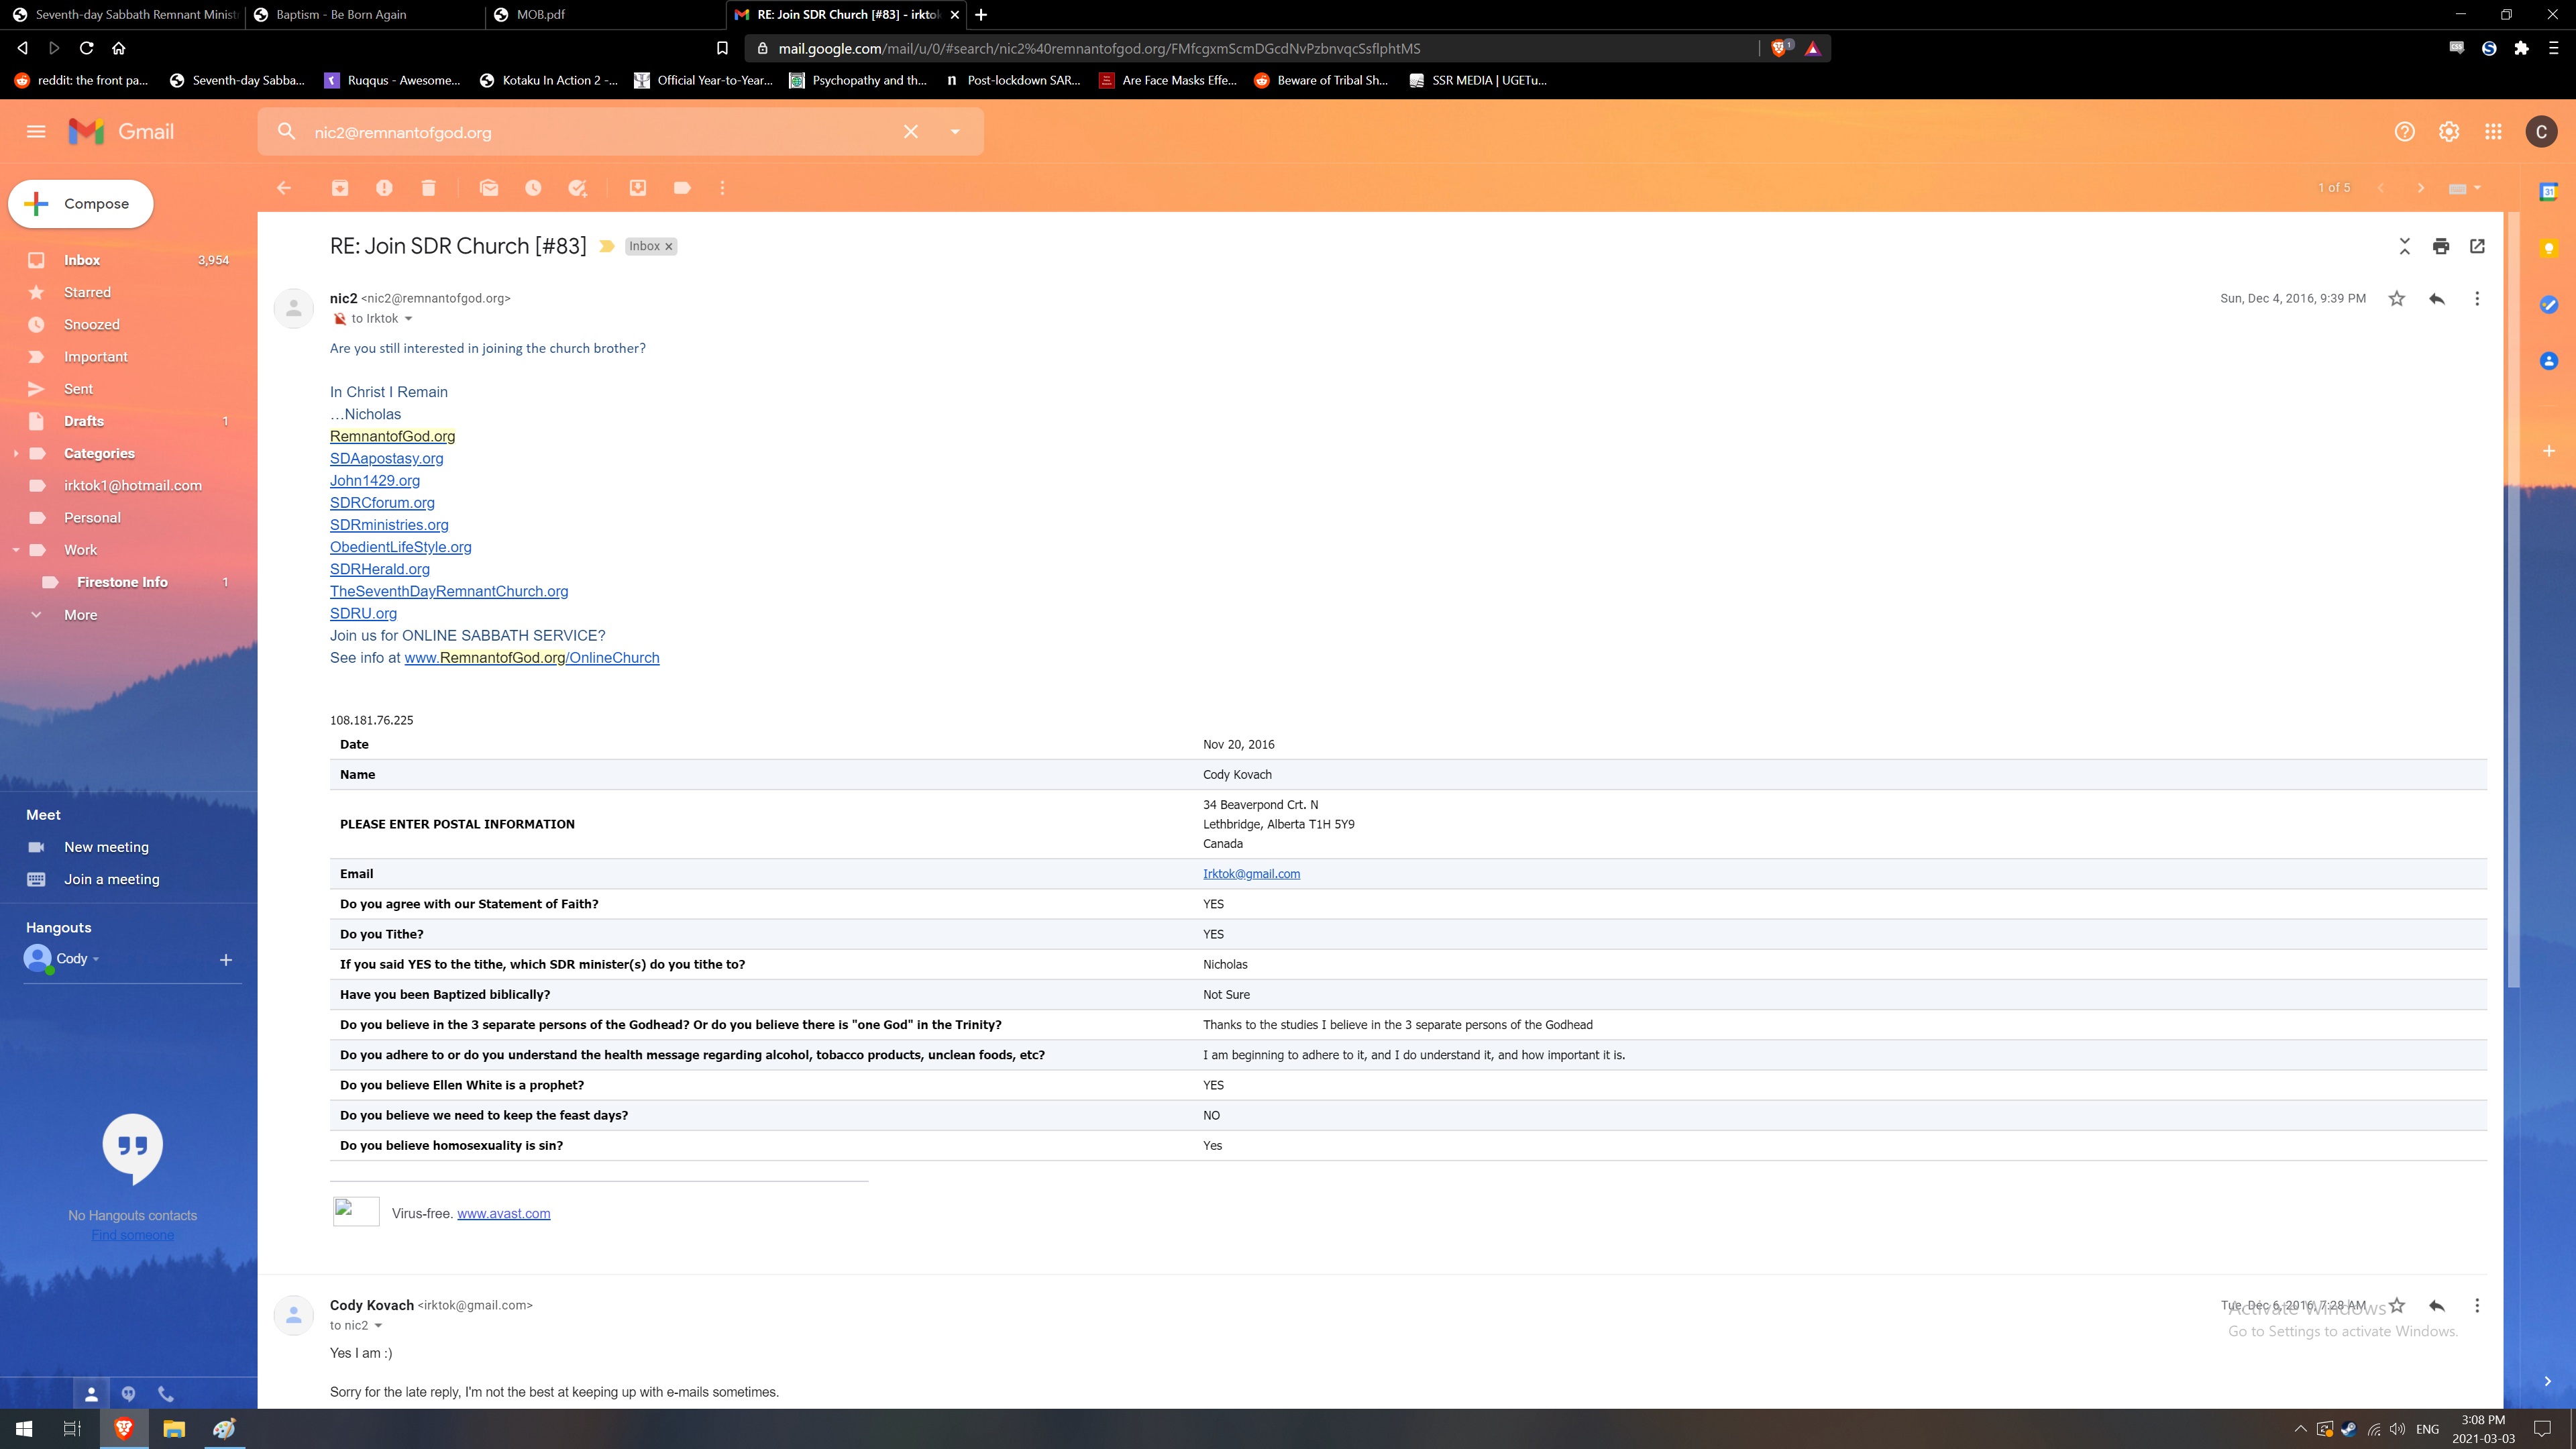Open the Gmail main menu hamburger
The width and height of the screenshot is (2576, 1449).
point(36,132)
